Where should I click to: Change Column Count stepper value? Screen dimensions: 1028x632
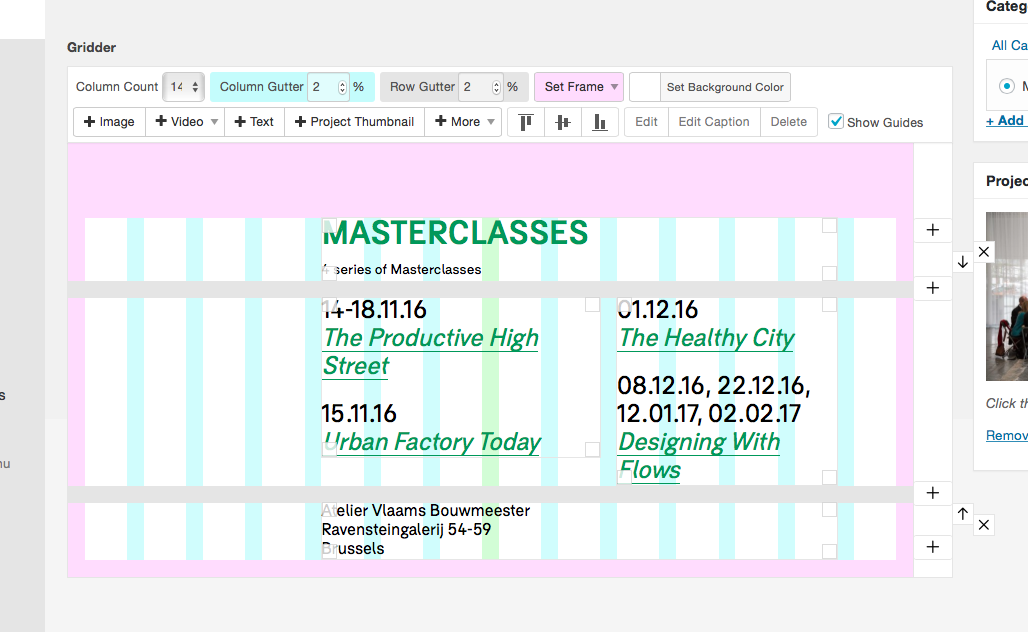[x=196, y=87]
